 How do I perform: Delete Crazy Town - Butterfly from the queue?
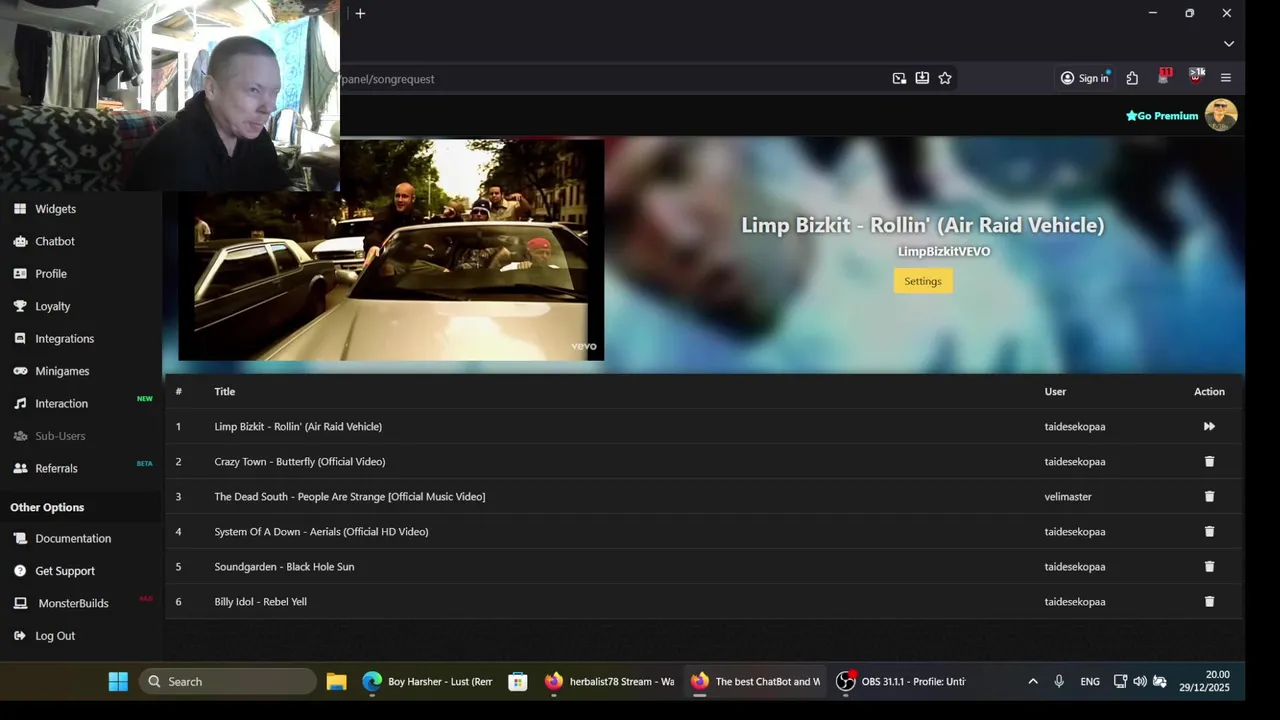pyautogui.click(x=1209, y=462)
